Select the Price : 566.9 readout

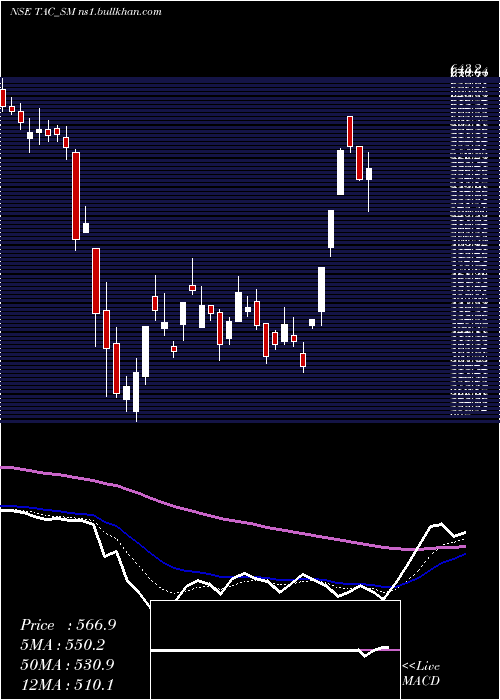[x=68, y=625]
